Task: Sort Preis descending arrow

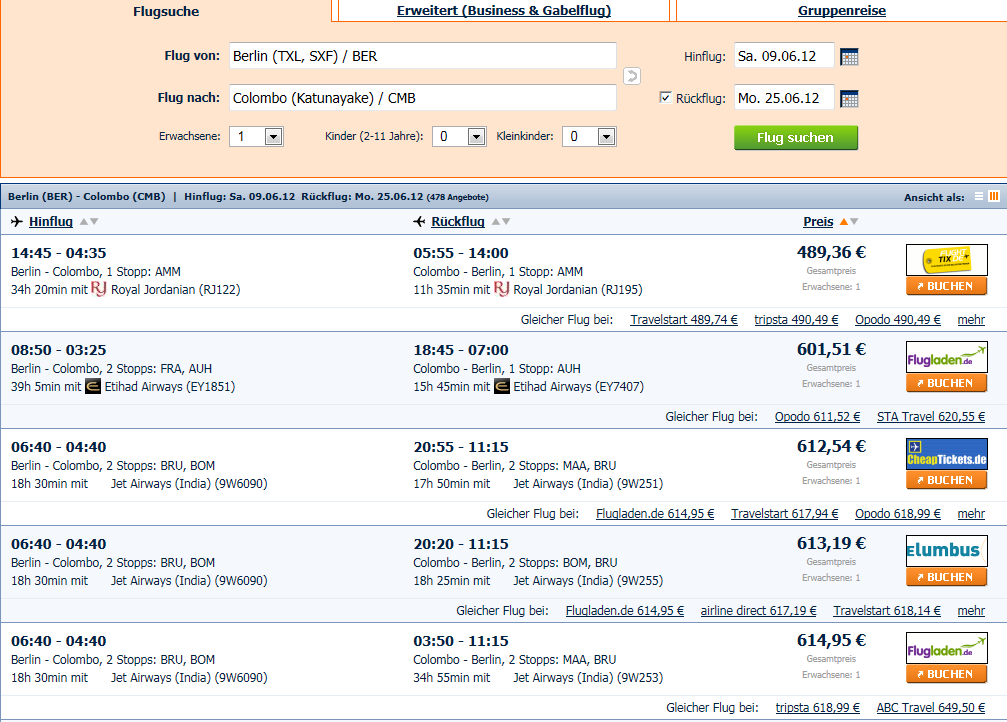Action: click(x=854, y=222)
